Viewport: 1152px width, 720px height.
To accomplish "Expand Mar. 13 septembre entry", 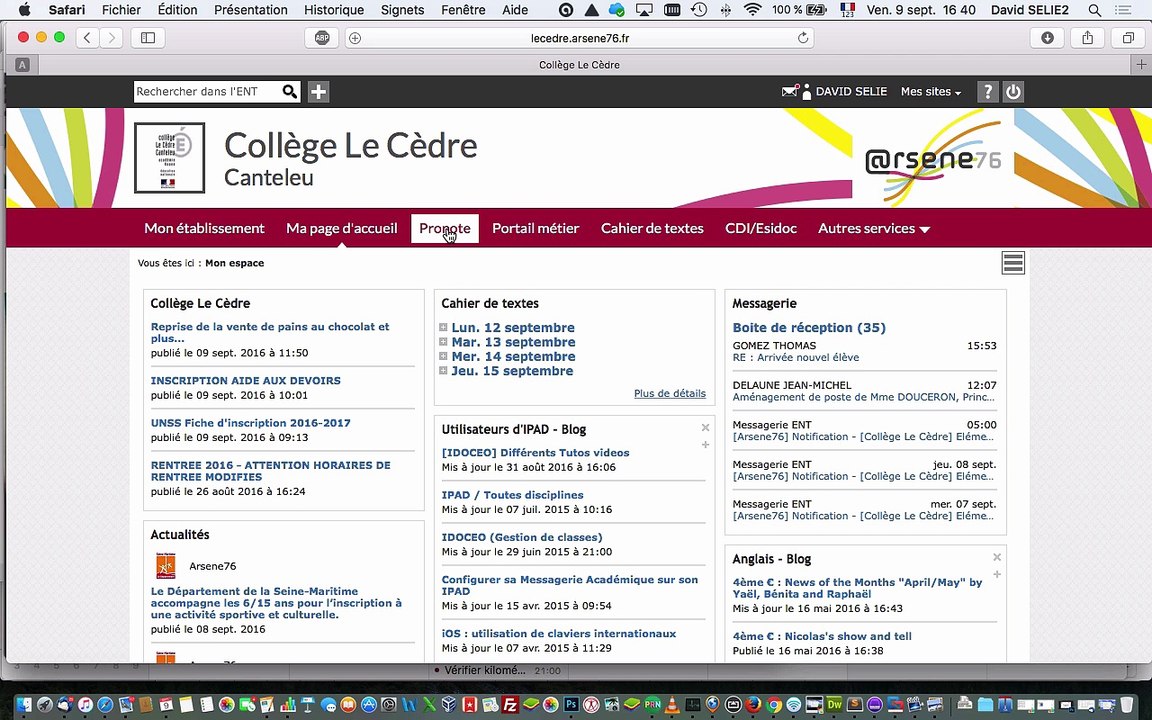I will click(443, 342).
